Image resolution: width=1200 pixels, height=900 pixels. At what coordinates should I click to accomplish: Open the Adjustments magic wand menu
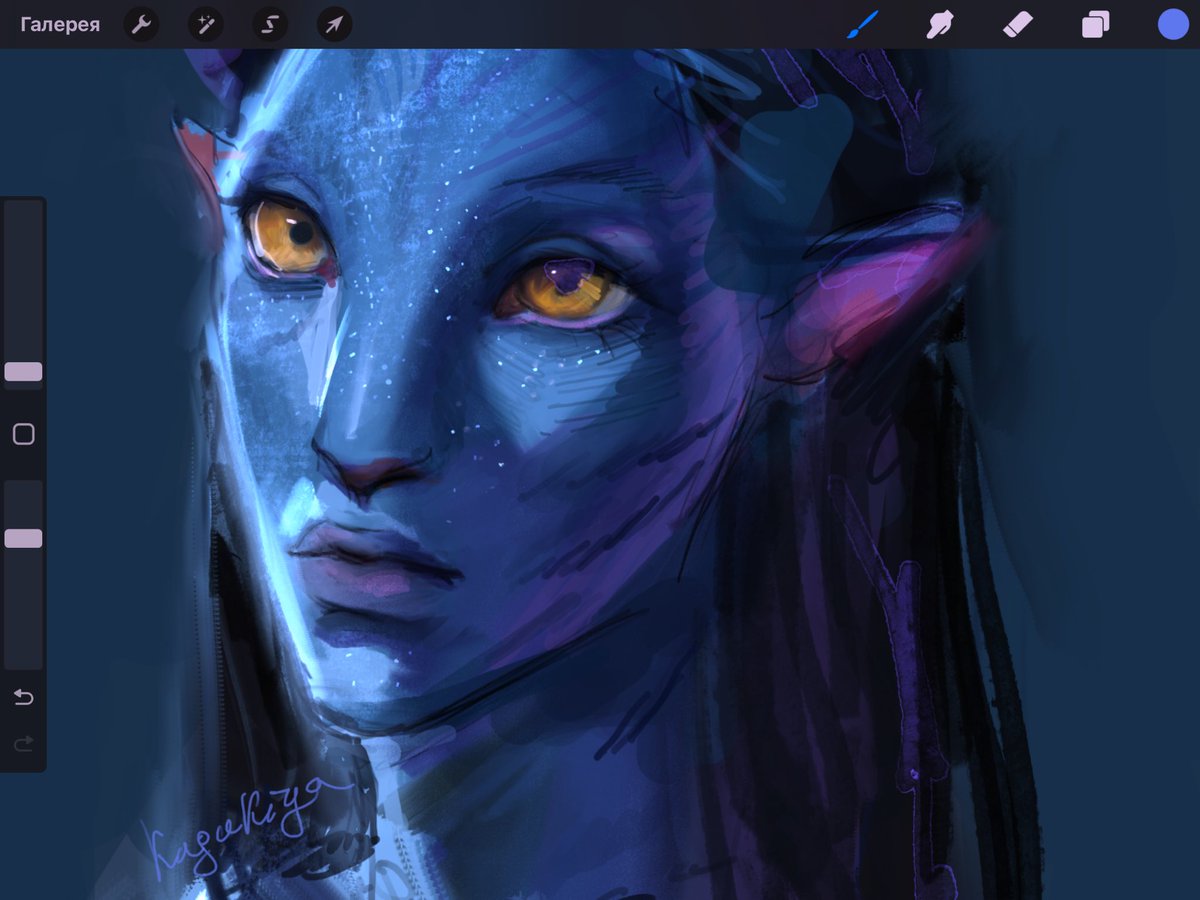tap(205, 25)
